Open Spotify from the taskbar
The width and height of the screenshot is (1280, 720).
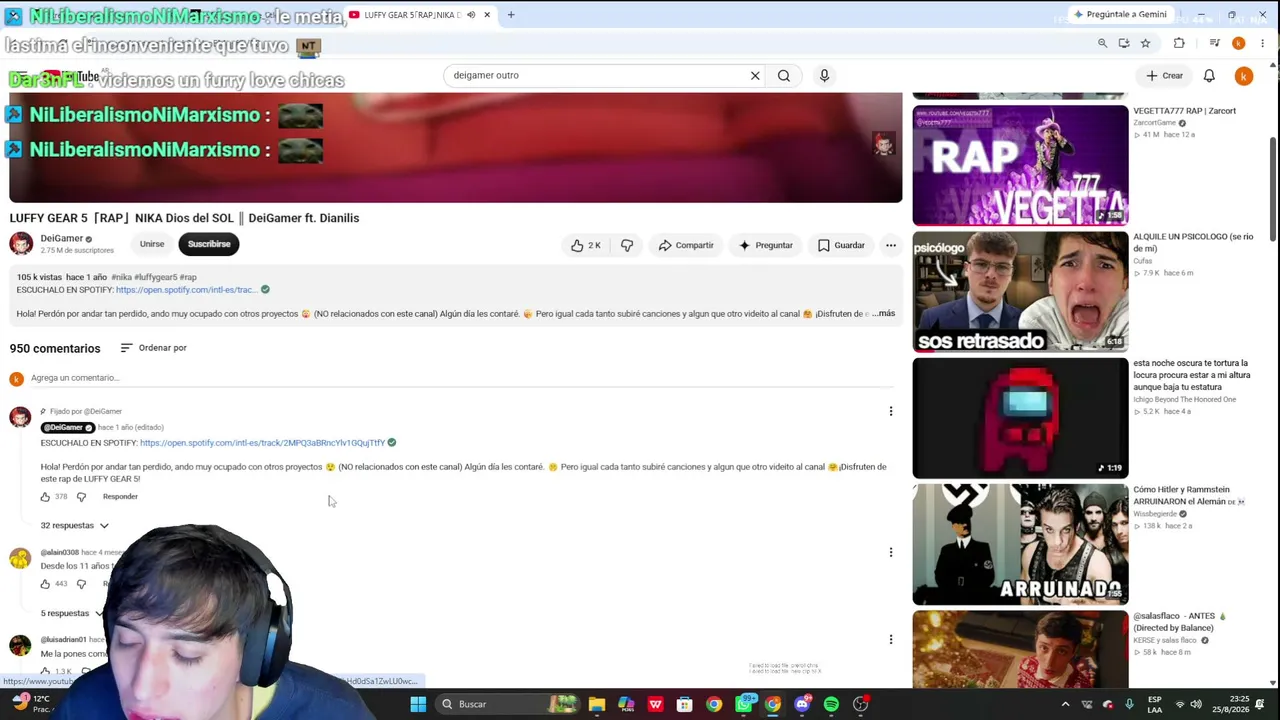coord(831,704)
